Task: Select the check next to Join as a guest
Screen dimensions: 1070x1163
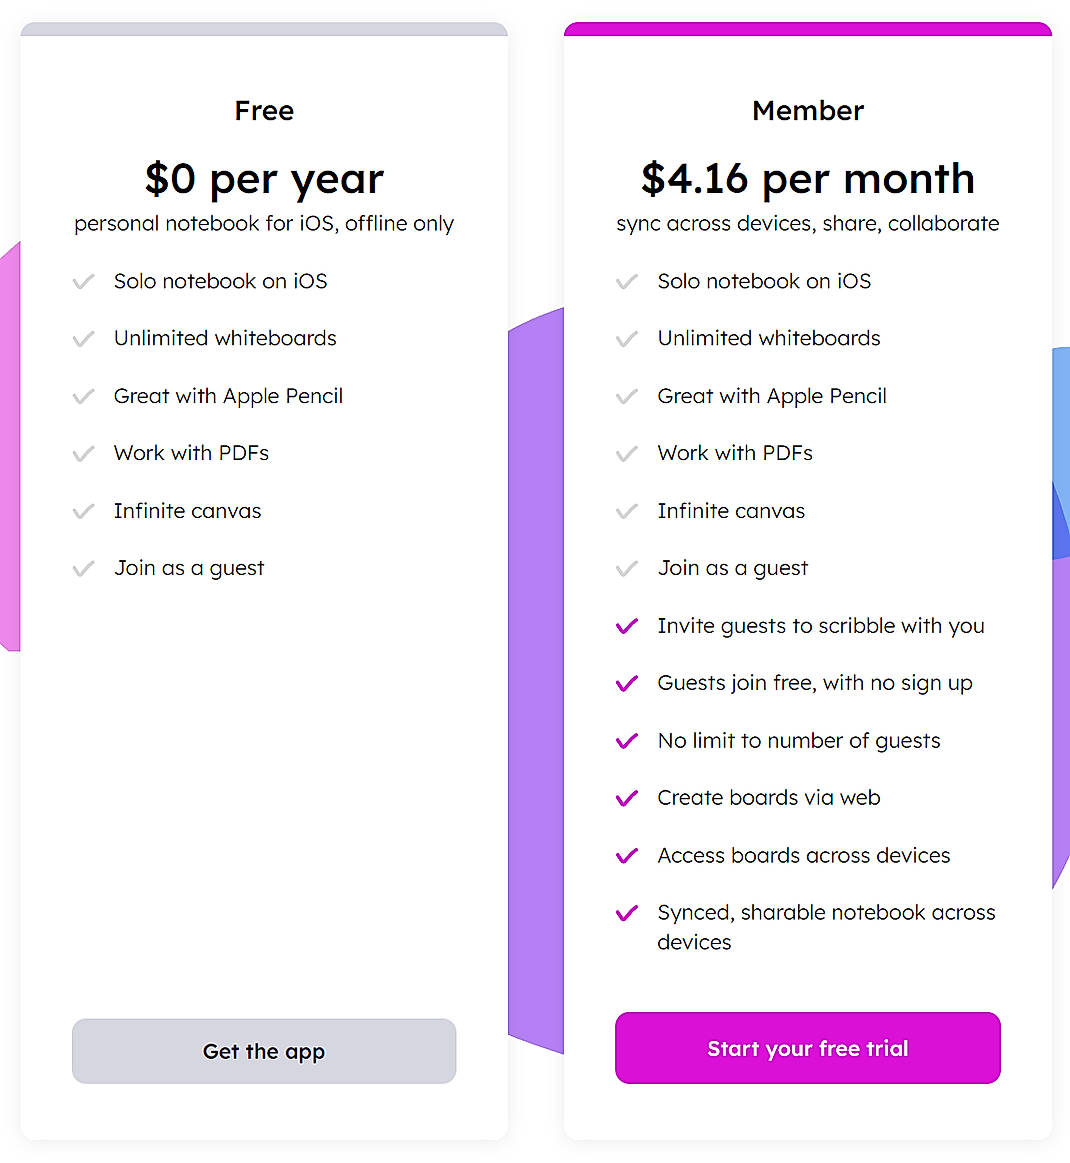Action: click(x=84, y=568)
